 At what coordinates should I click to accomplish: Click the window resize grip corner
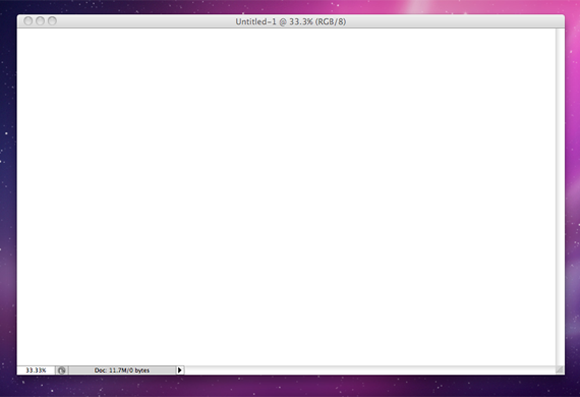[x=559, y=370]
